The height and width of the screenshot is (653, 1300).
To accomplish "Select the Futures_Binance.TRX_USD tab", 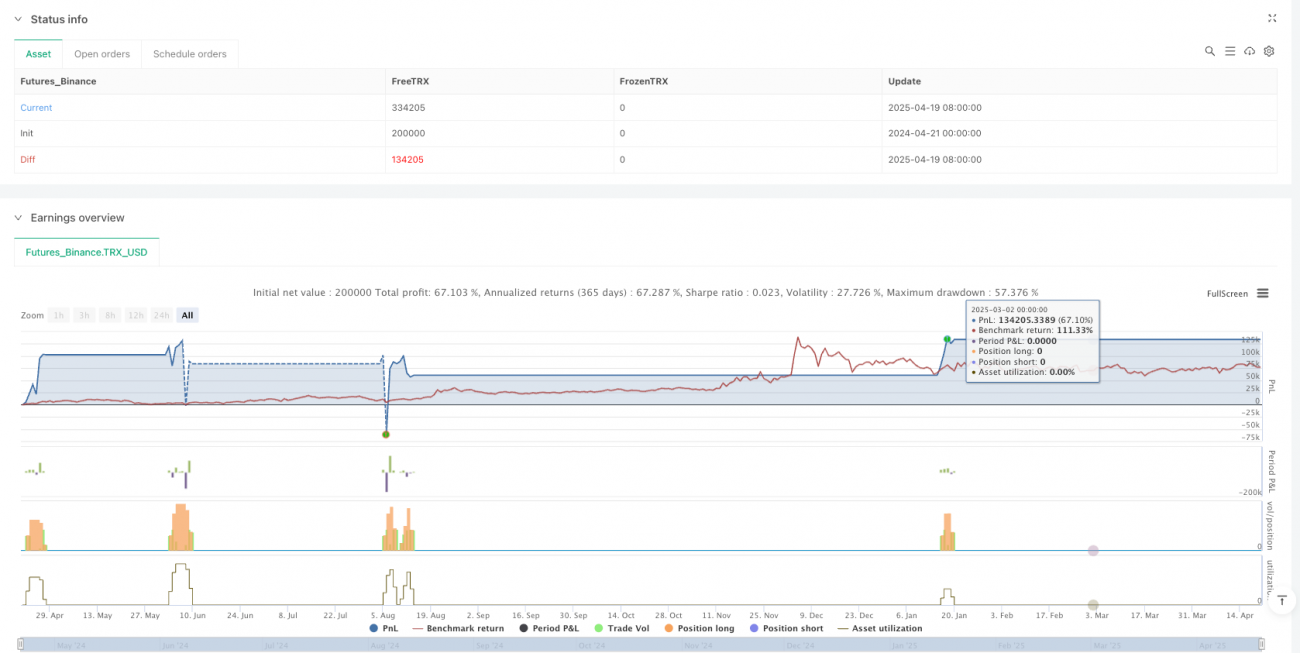I will (x=86, y=252).
